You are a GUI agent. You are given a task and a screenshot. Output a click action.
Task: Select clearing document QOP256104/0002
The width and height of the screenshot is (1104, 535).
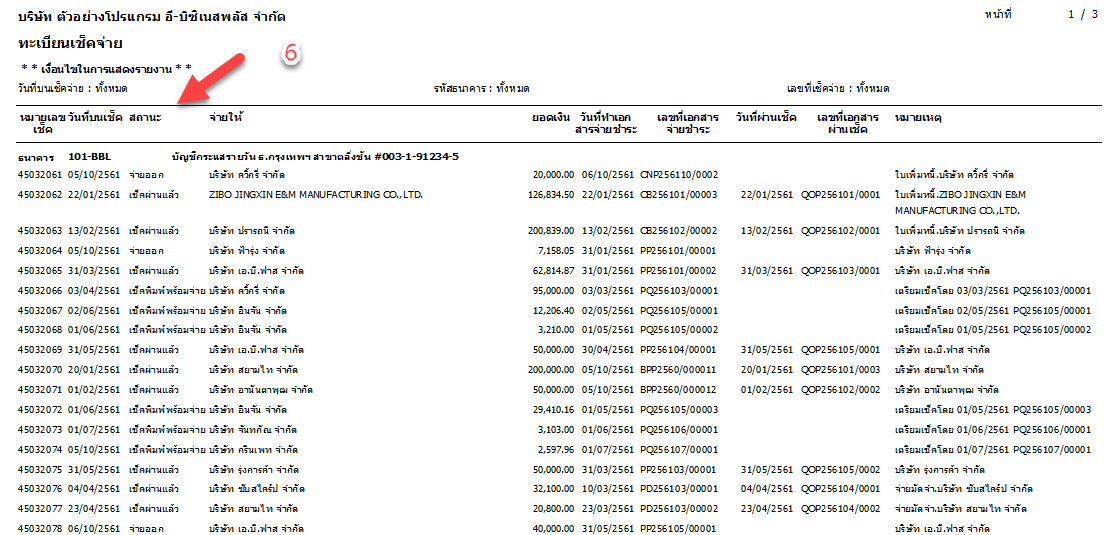[x=841, y=508]
